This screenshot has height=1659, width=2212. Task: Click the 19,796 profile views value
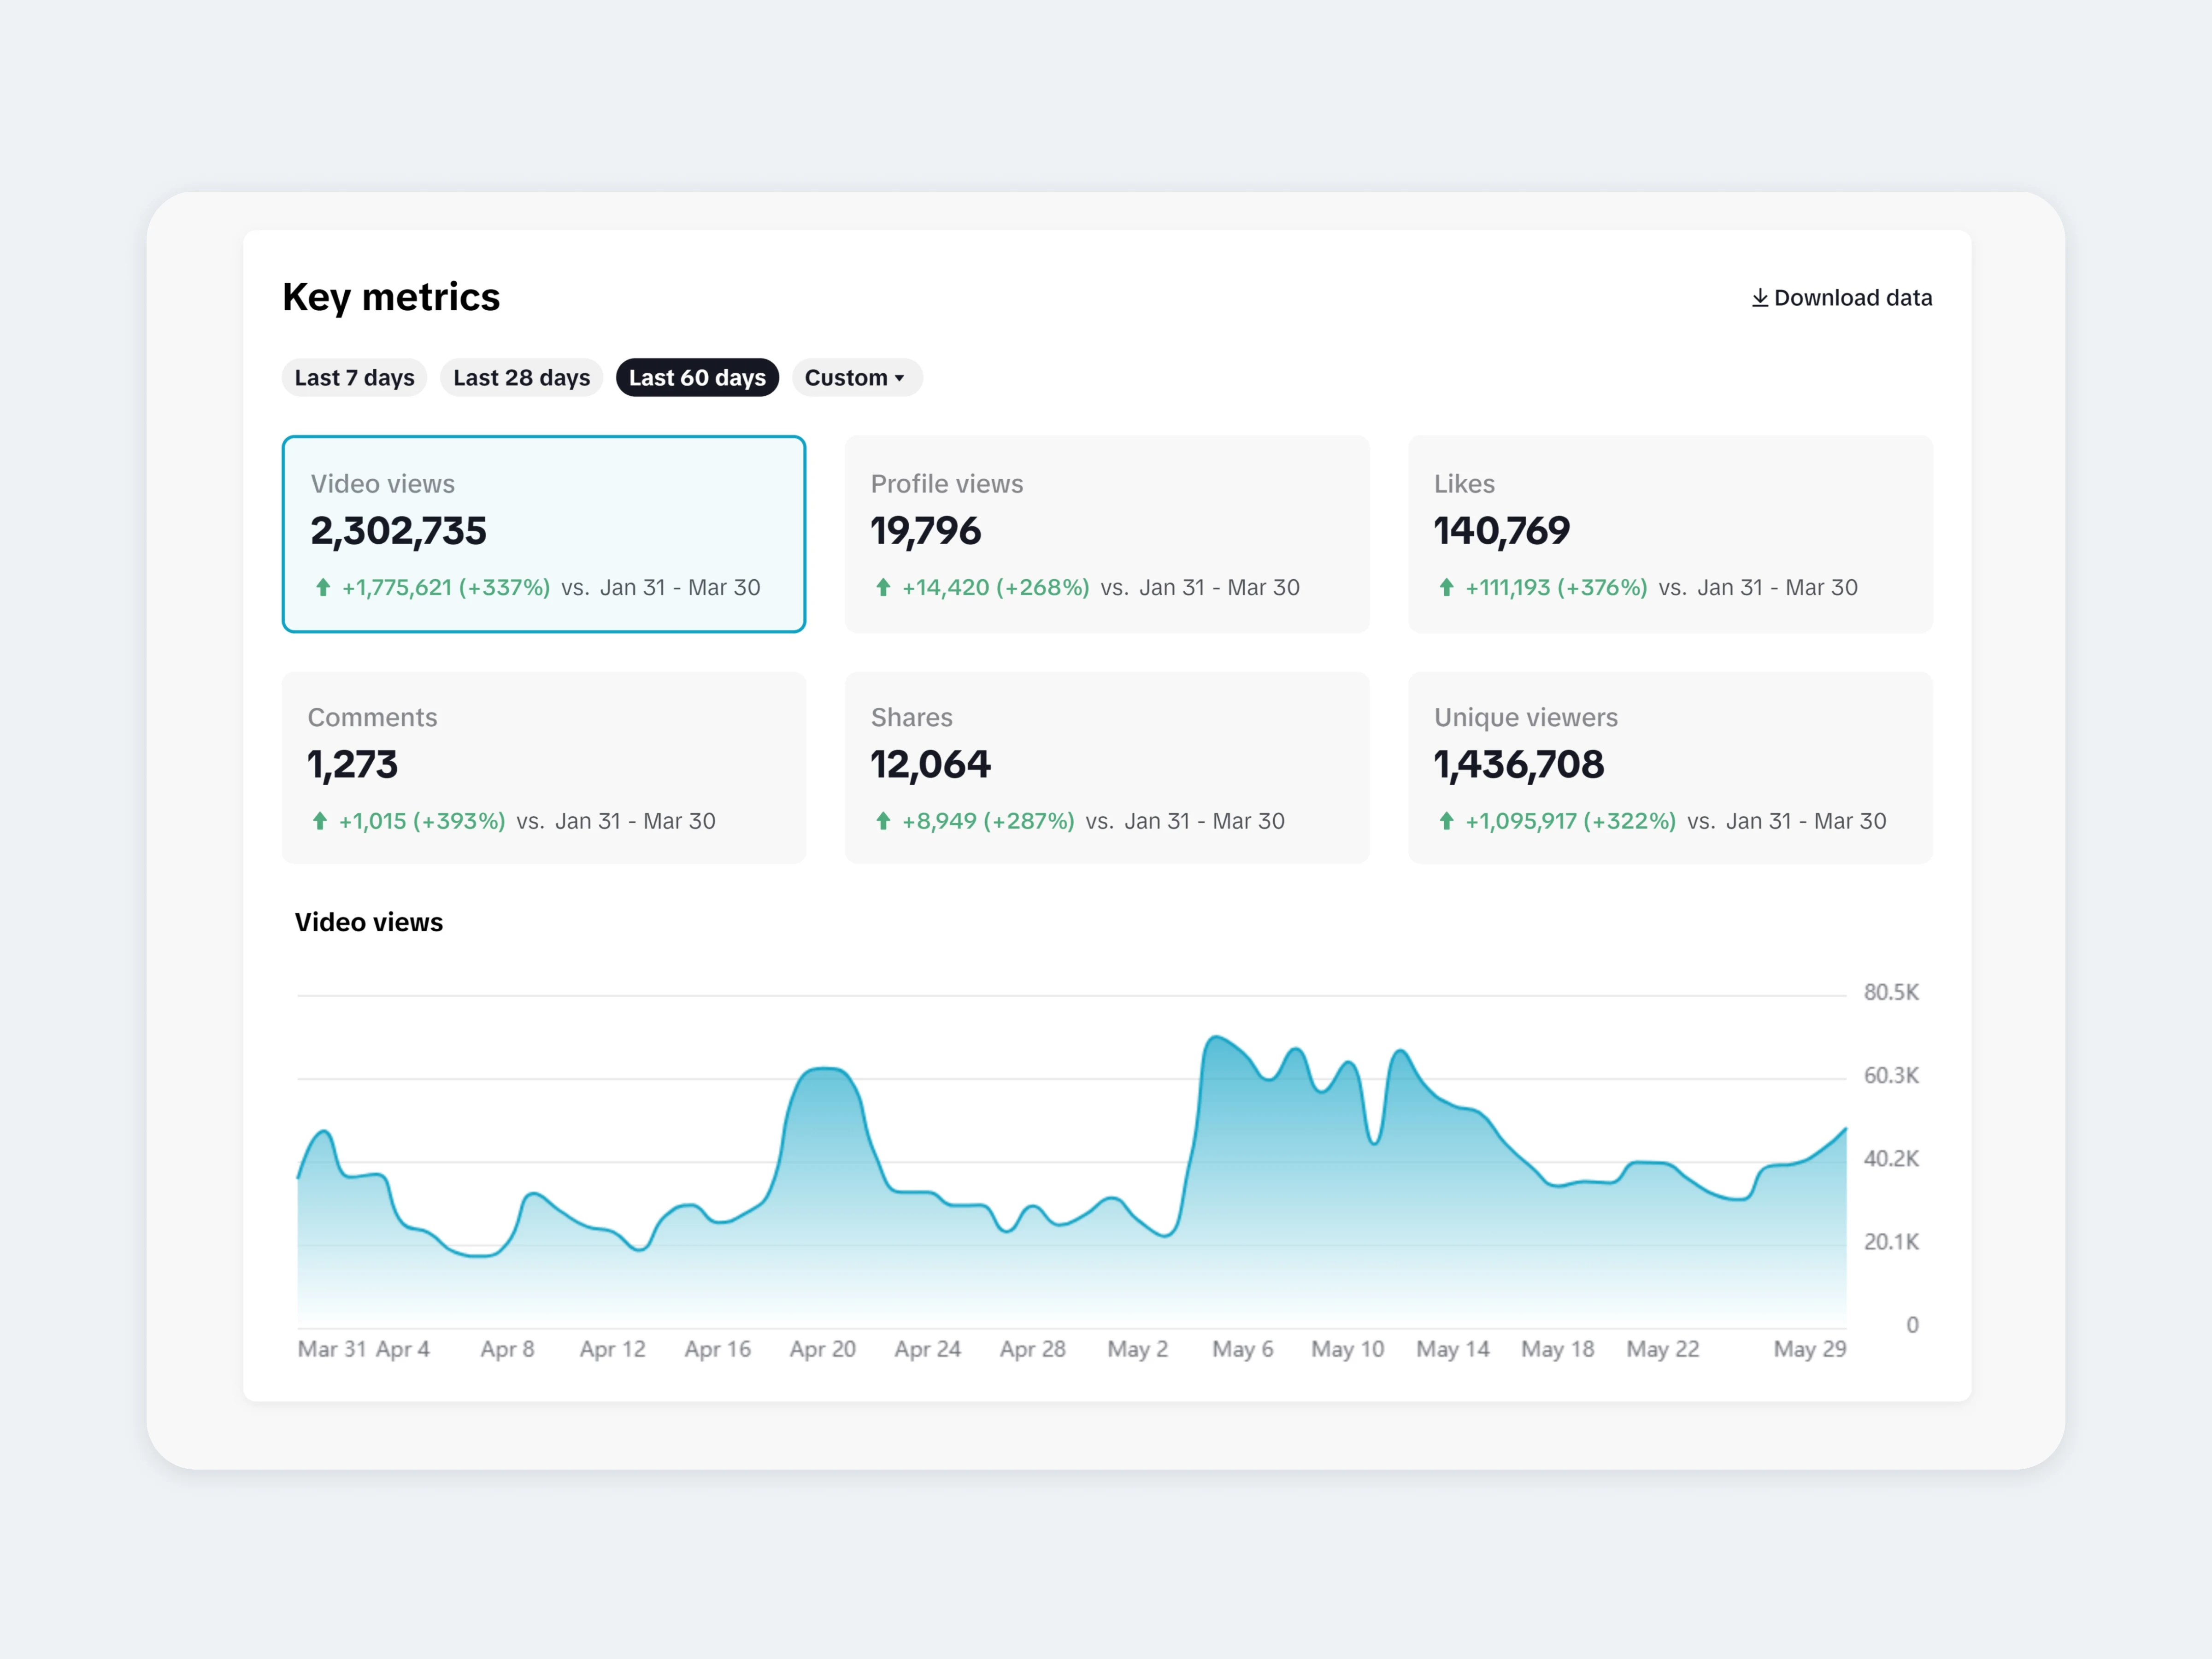[926, 532]
